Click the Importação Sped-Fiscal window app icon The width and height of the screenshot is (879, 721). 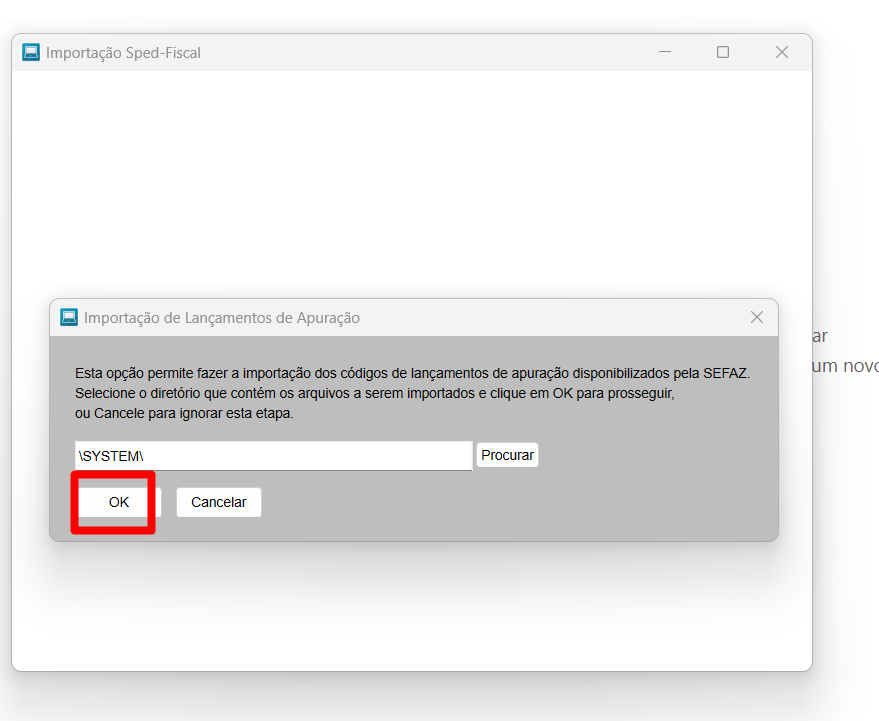click(31, 52)
